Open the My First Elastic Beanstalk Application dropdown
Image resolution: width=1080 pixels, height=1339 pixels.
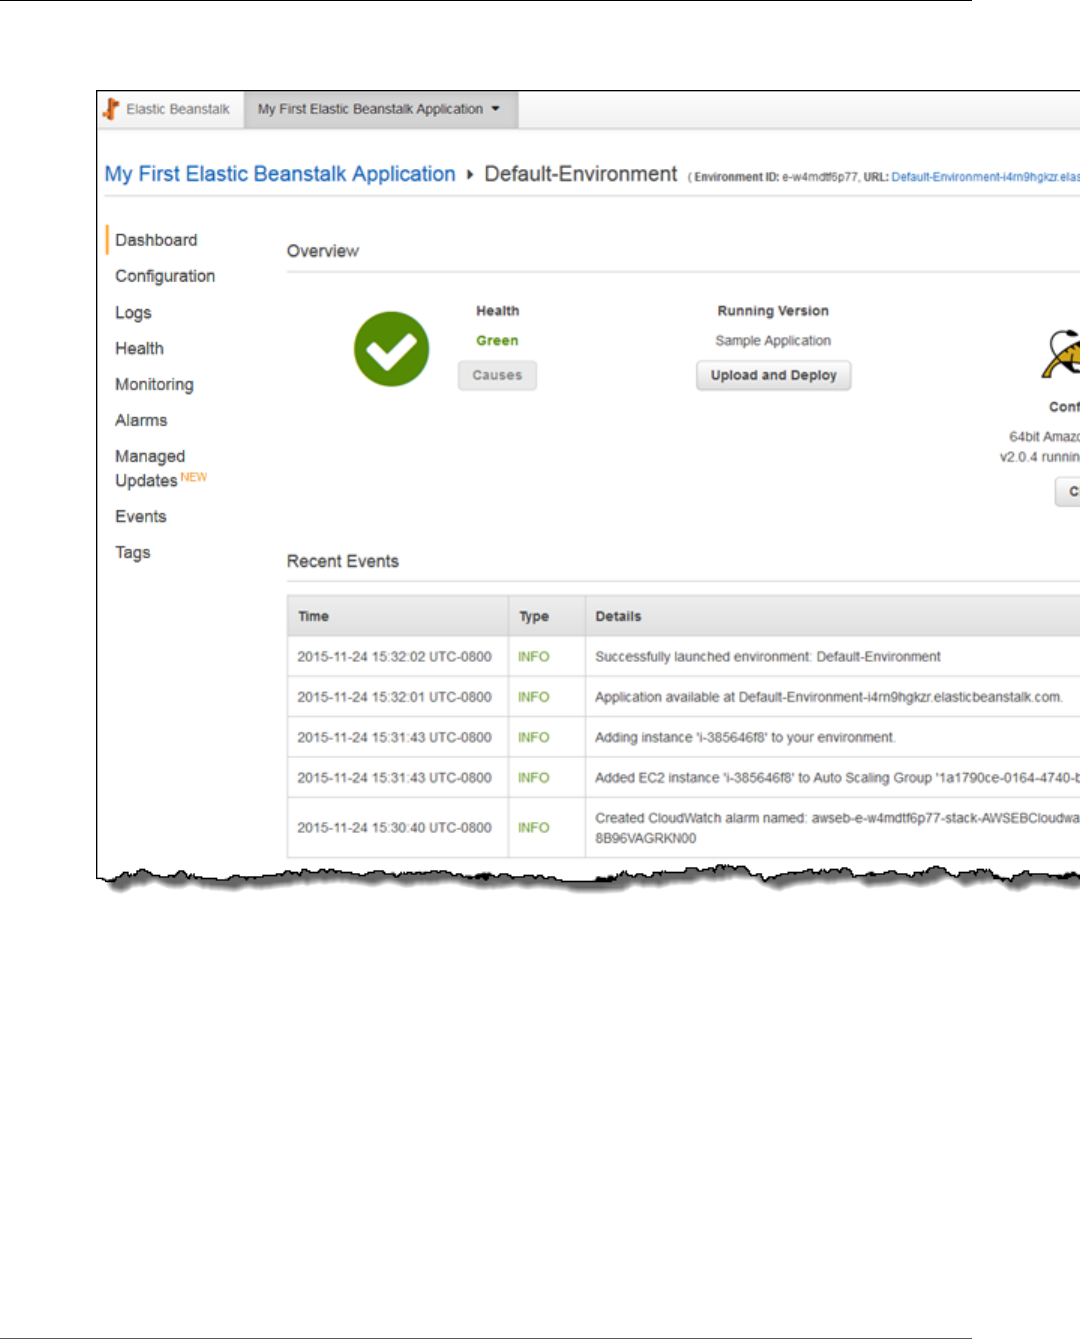click(x=379, y=109)
